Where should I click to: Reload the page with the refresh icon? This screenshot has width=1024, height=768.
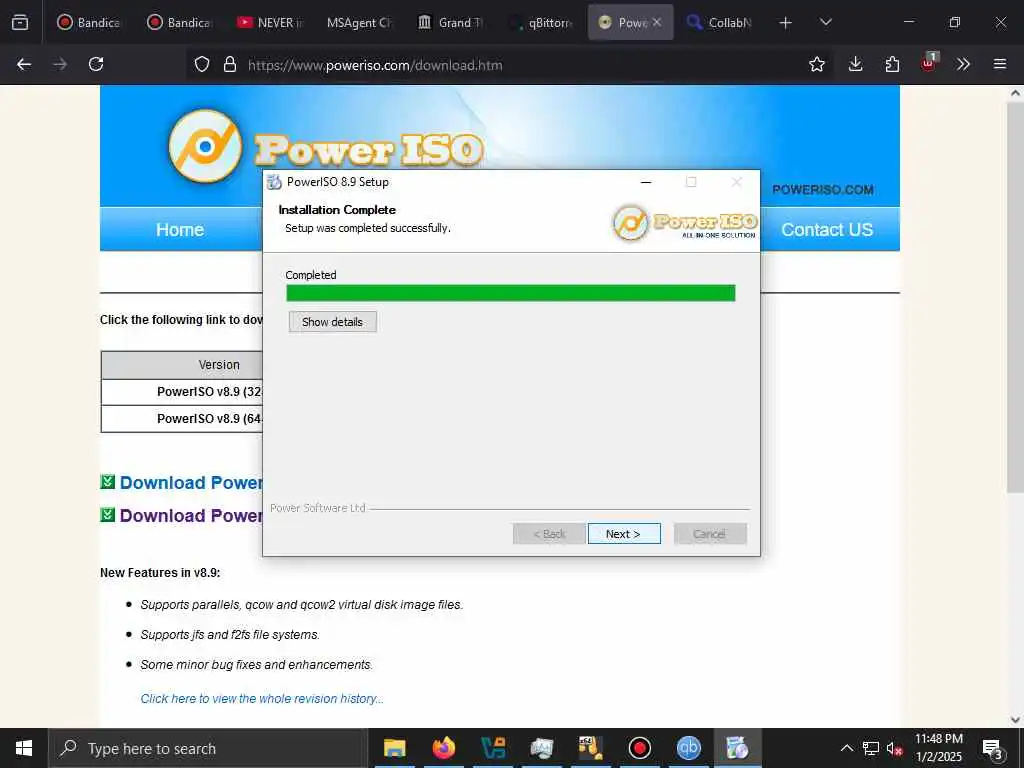click(x=96, y=64)
